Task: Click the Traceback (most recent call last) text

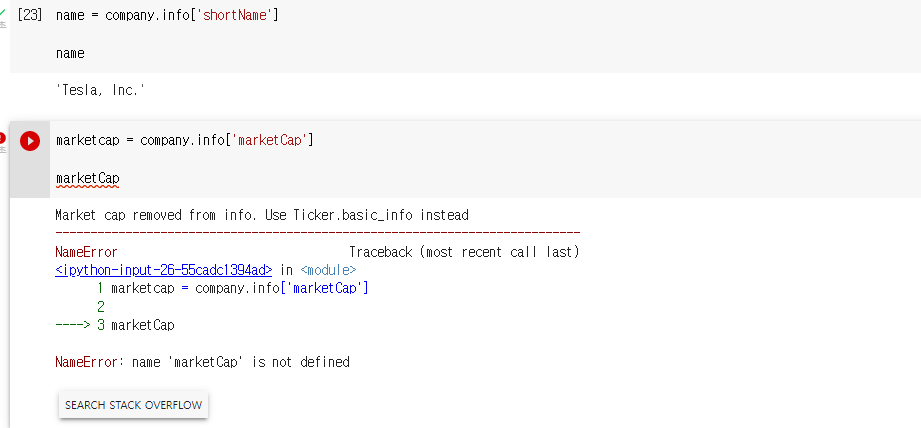Action: (x=464, y=252)
